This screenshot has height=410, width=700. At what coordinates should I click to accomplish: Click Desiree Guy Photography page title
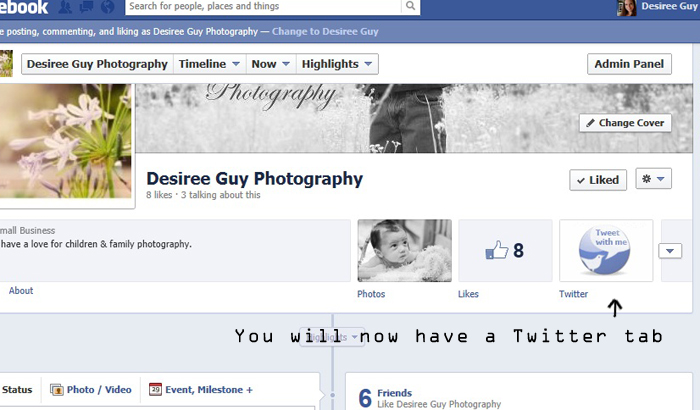coord(254,179)
